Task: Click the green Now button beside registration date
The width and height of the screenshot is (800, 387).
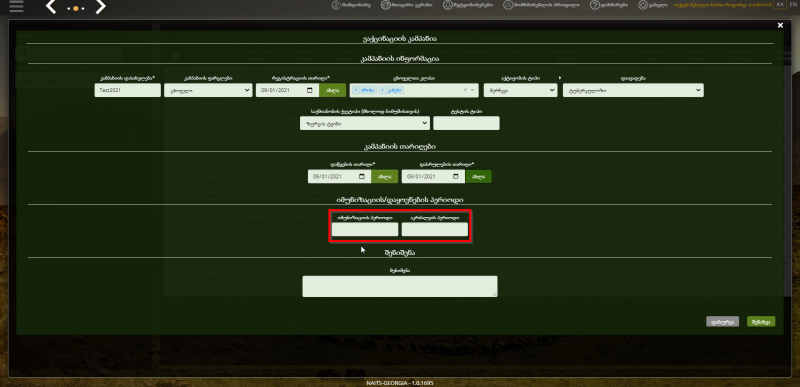Action: [x=333, y=90]
